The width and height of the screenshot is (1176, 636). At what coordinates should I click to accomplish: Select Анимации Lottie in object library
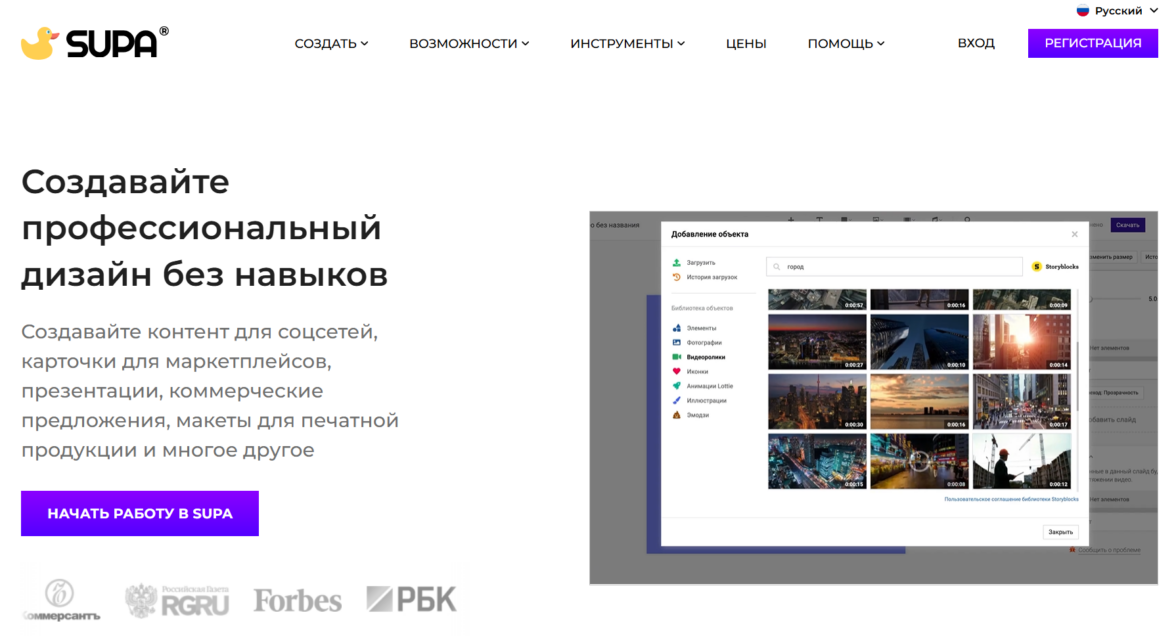click(x=703, y=386)
